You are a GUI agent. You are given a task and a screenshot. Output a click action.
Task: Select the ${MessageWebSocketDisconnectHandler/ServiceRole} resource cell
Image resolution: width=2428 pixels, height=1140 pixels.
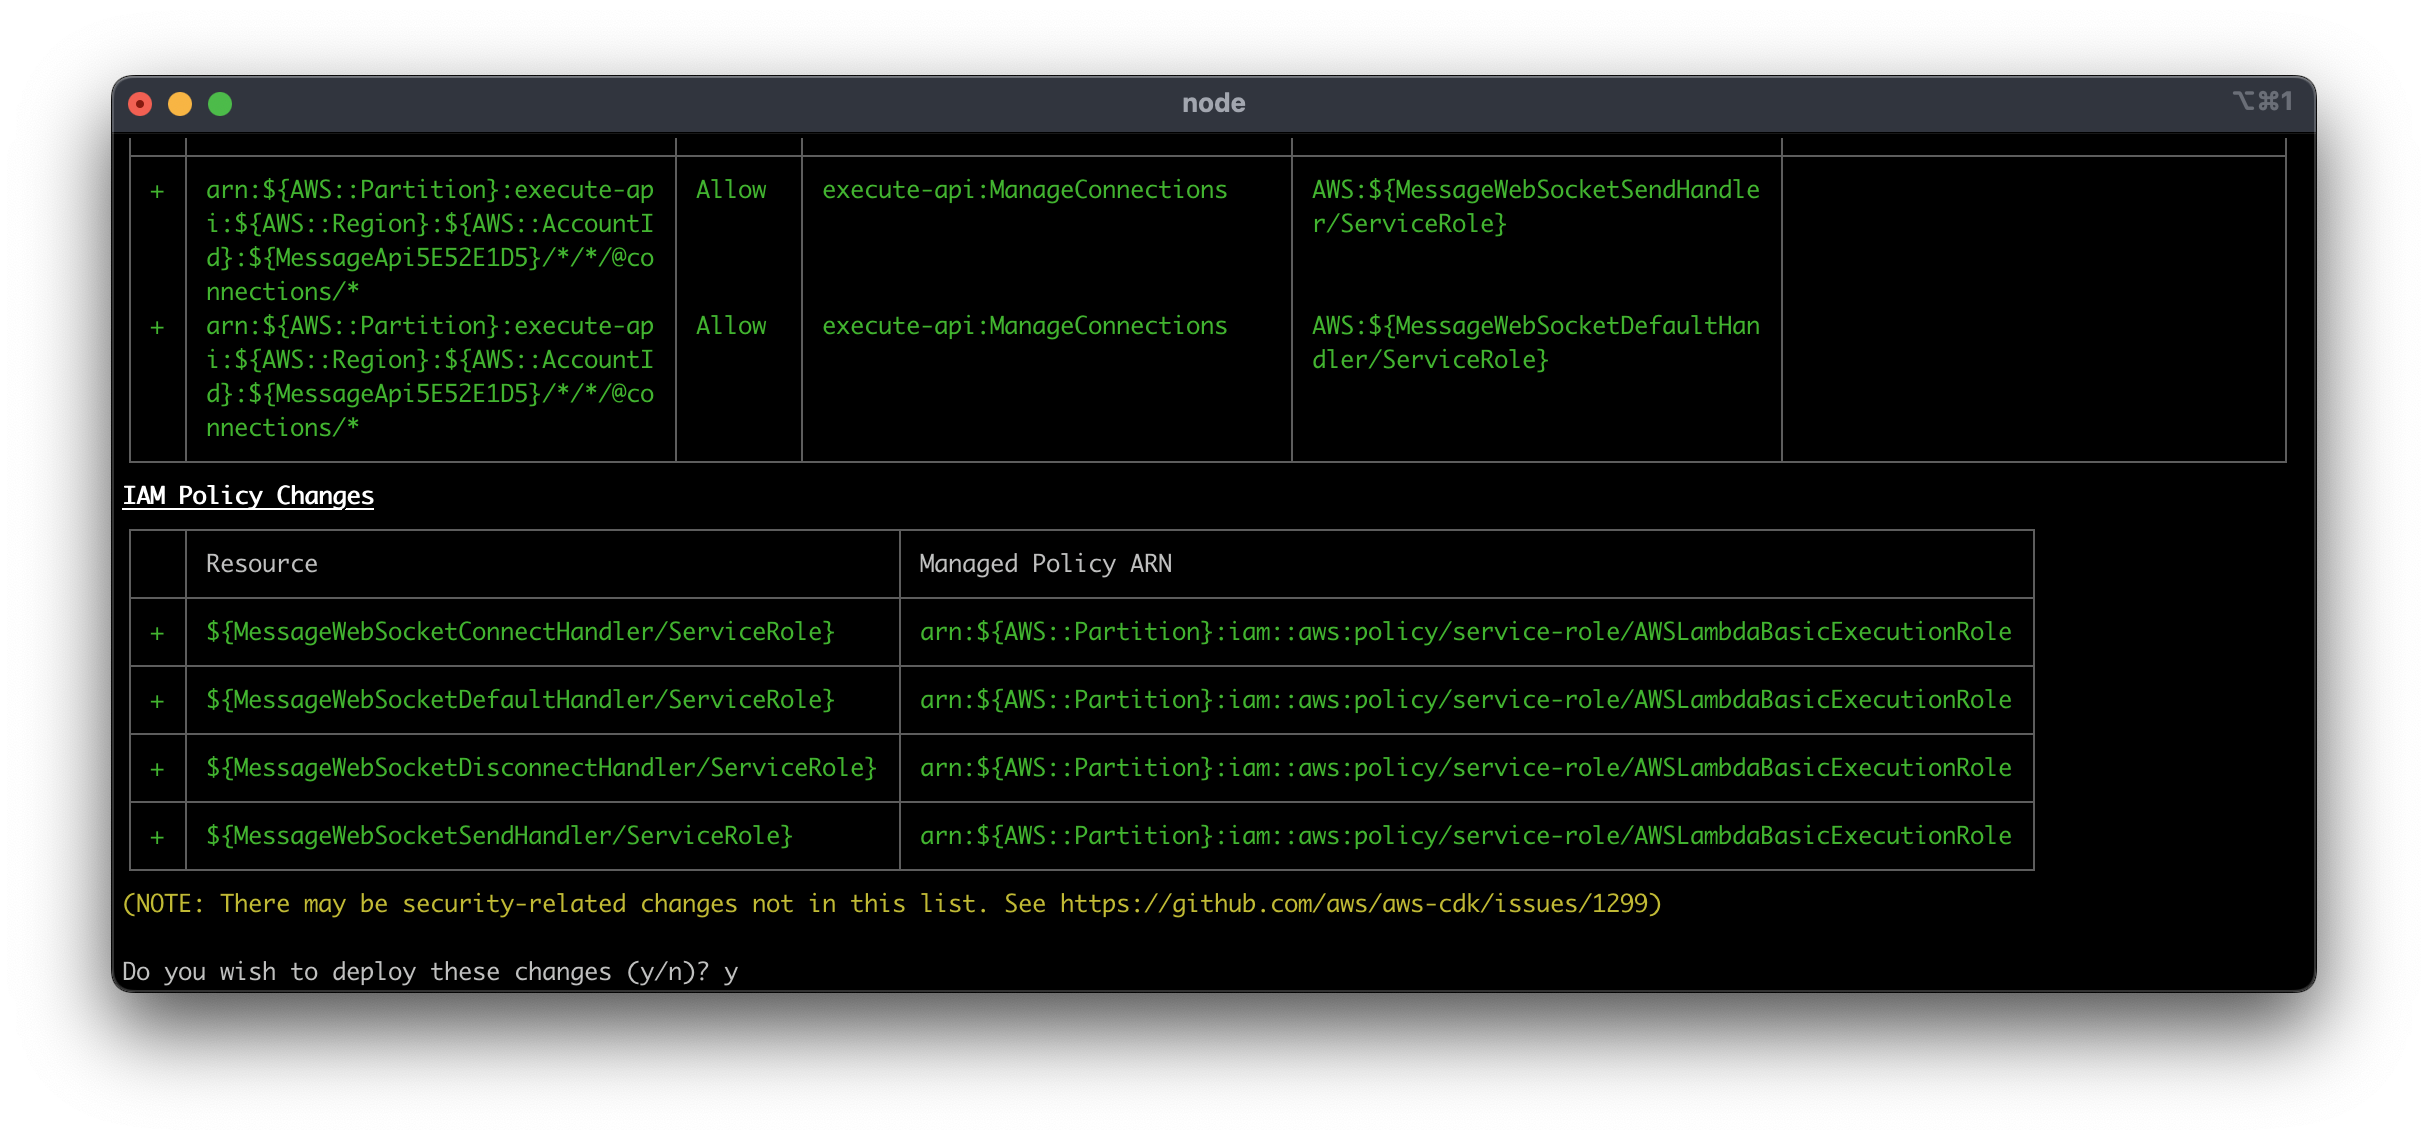pos(541,768)
